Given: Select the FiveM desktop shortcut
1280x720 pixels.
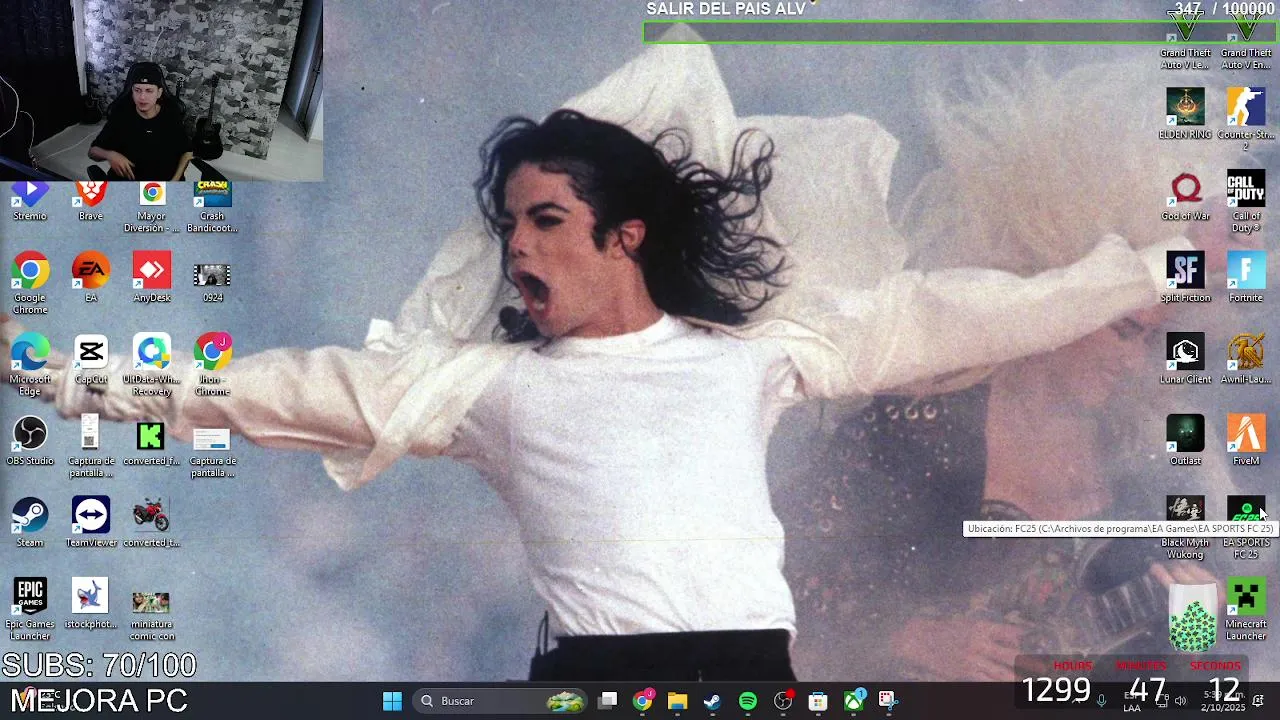Looking at the screenshot, I should pyautogui.click(x=1246, y=441).
